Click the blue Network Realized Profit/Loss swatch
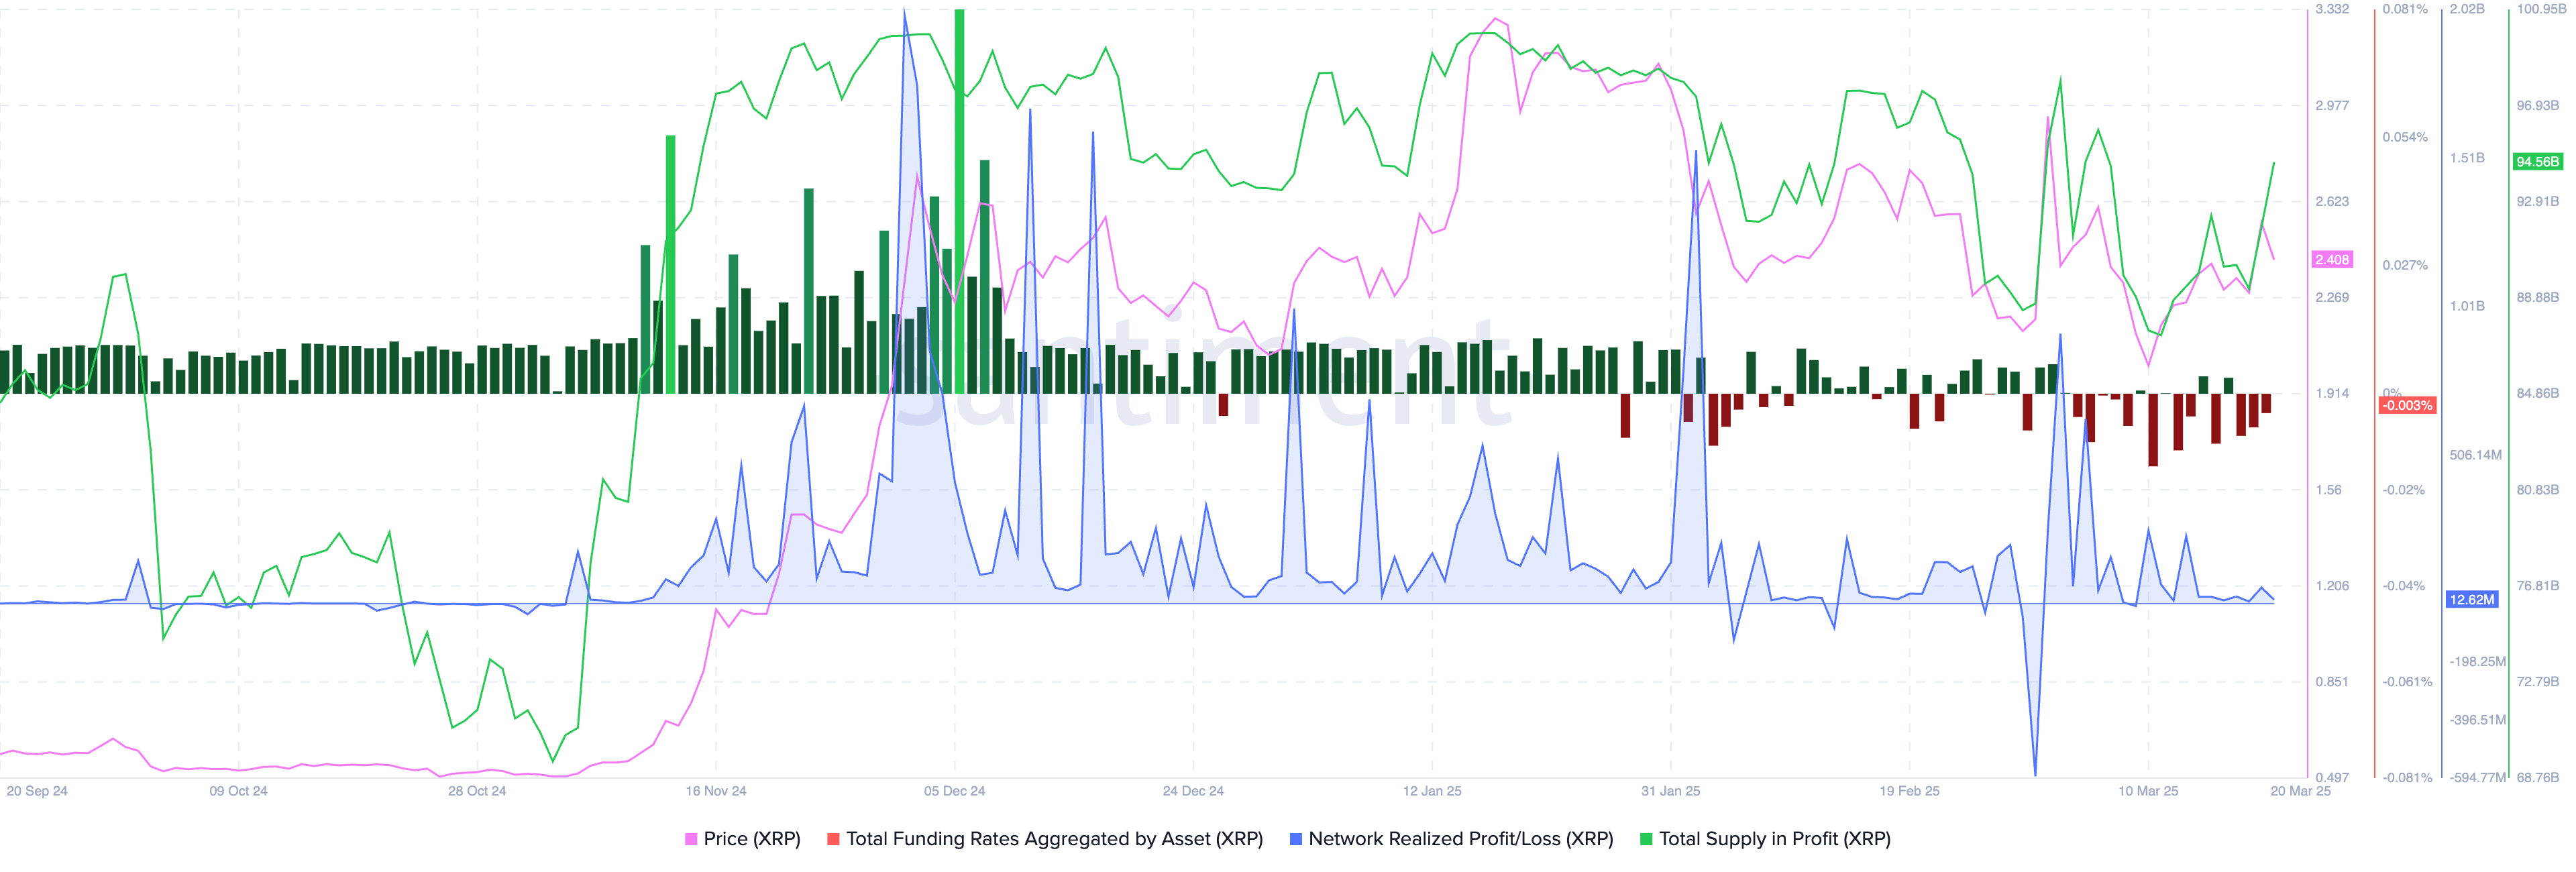The height and width of the screenshot is (872, 2576). pos(1296,839)
